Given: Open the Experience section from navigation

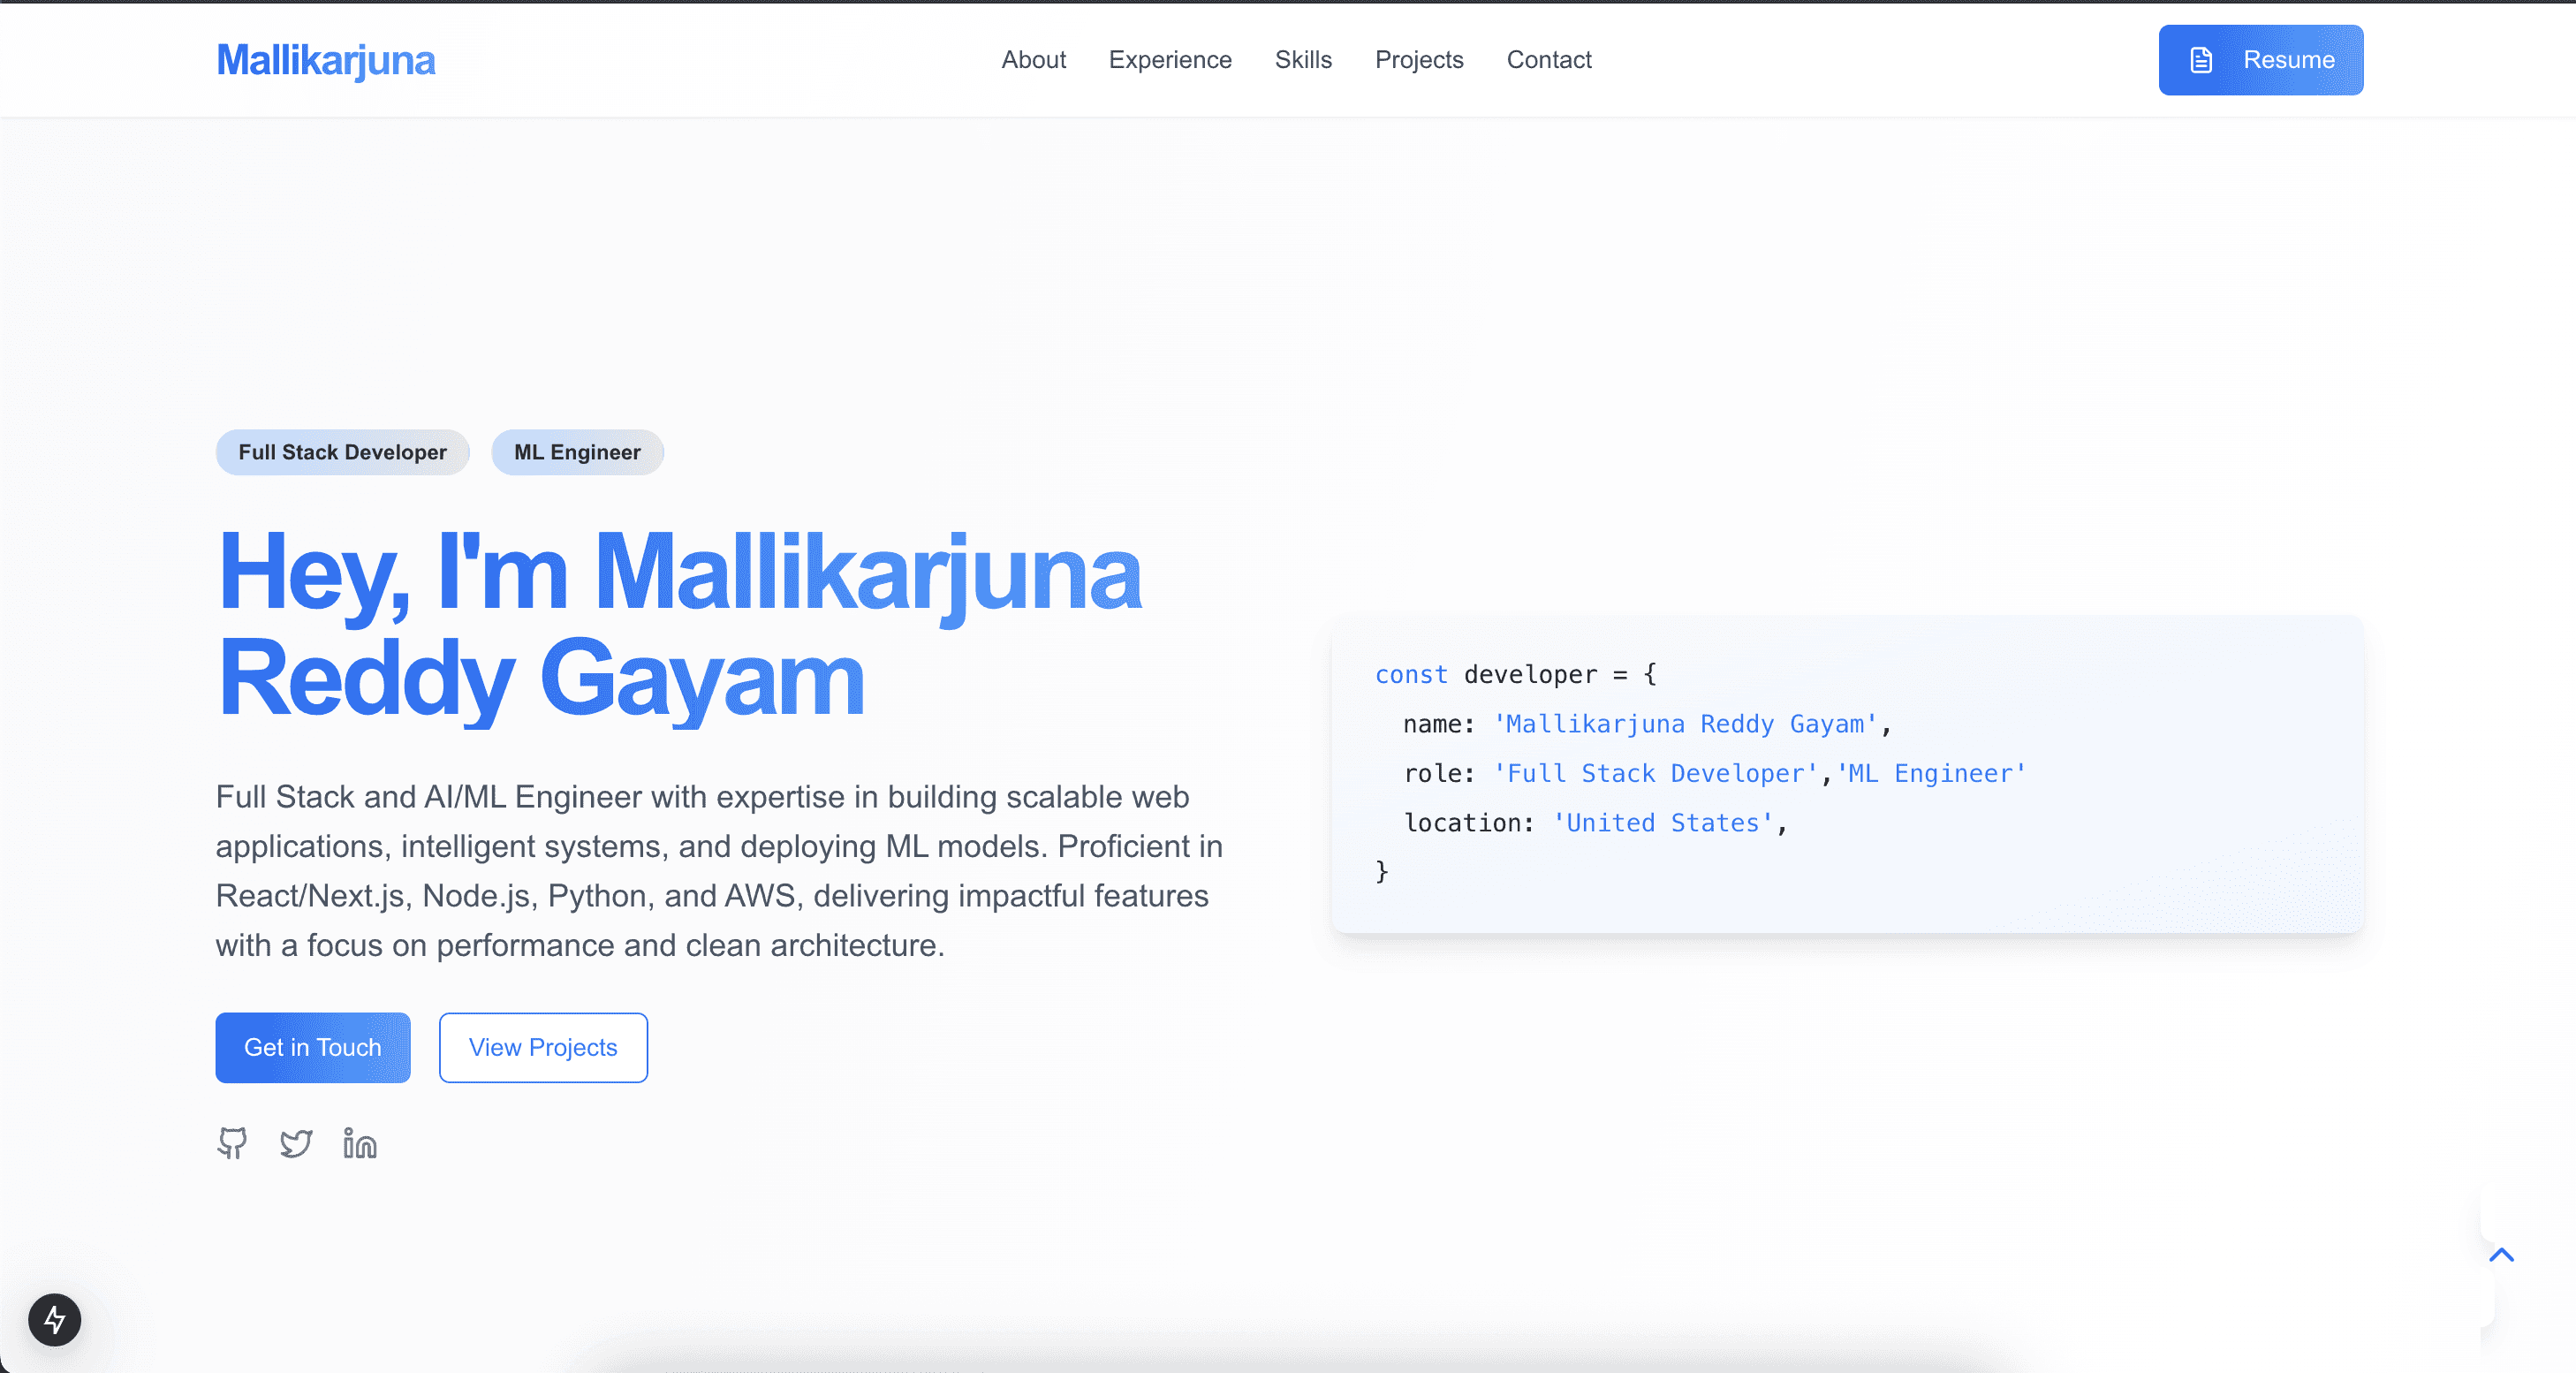Looking at the screenshot, I should [1170, 59].
